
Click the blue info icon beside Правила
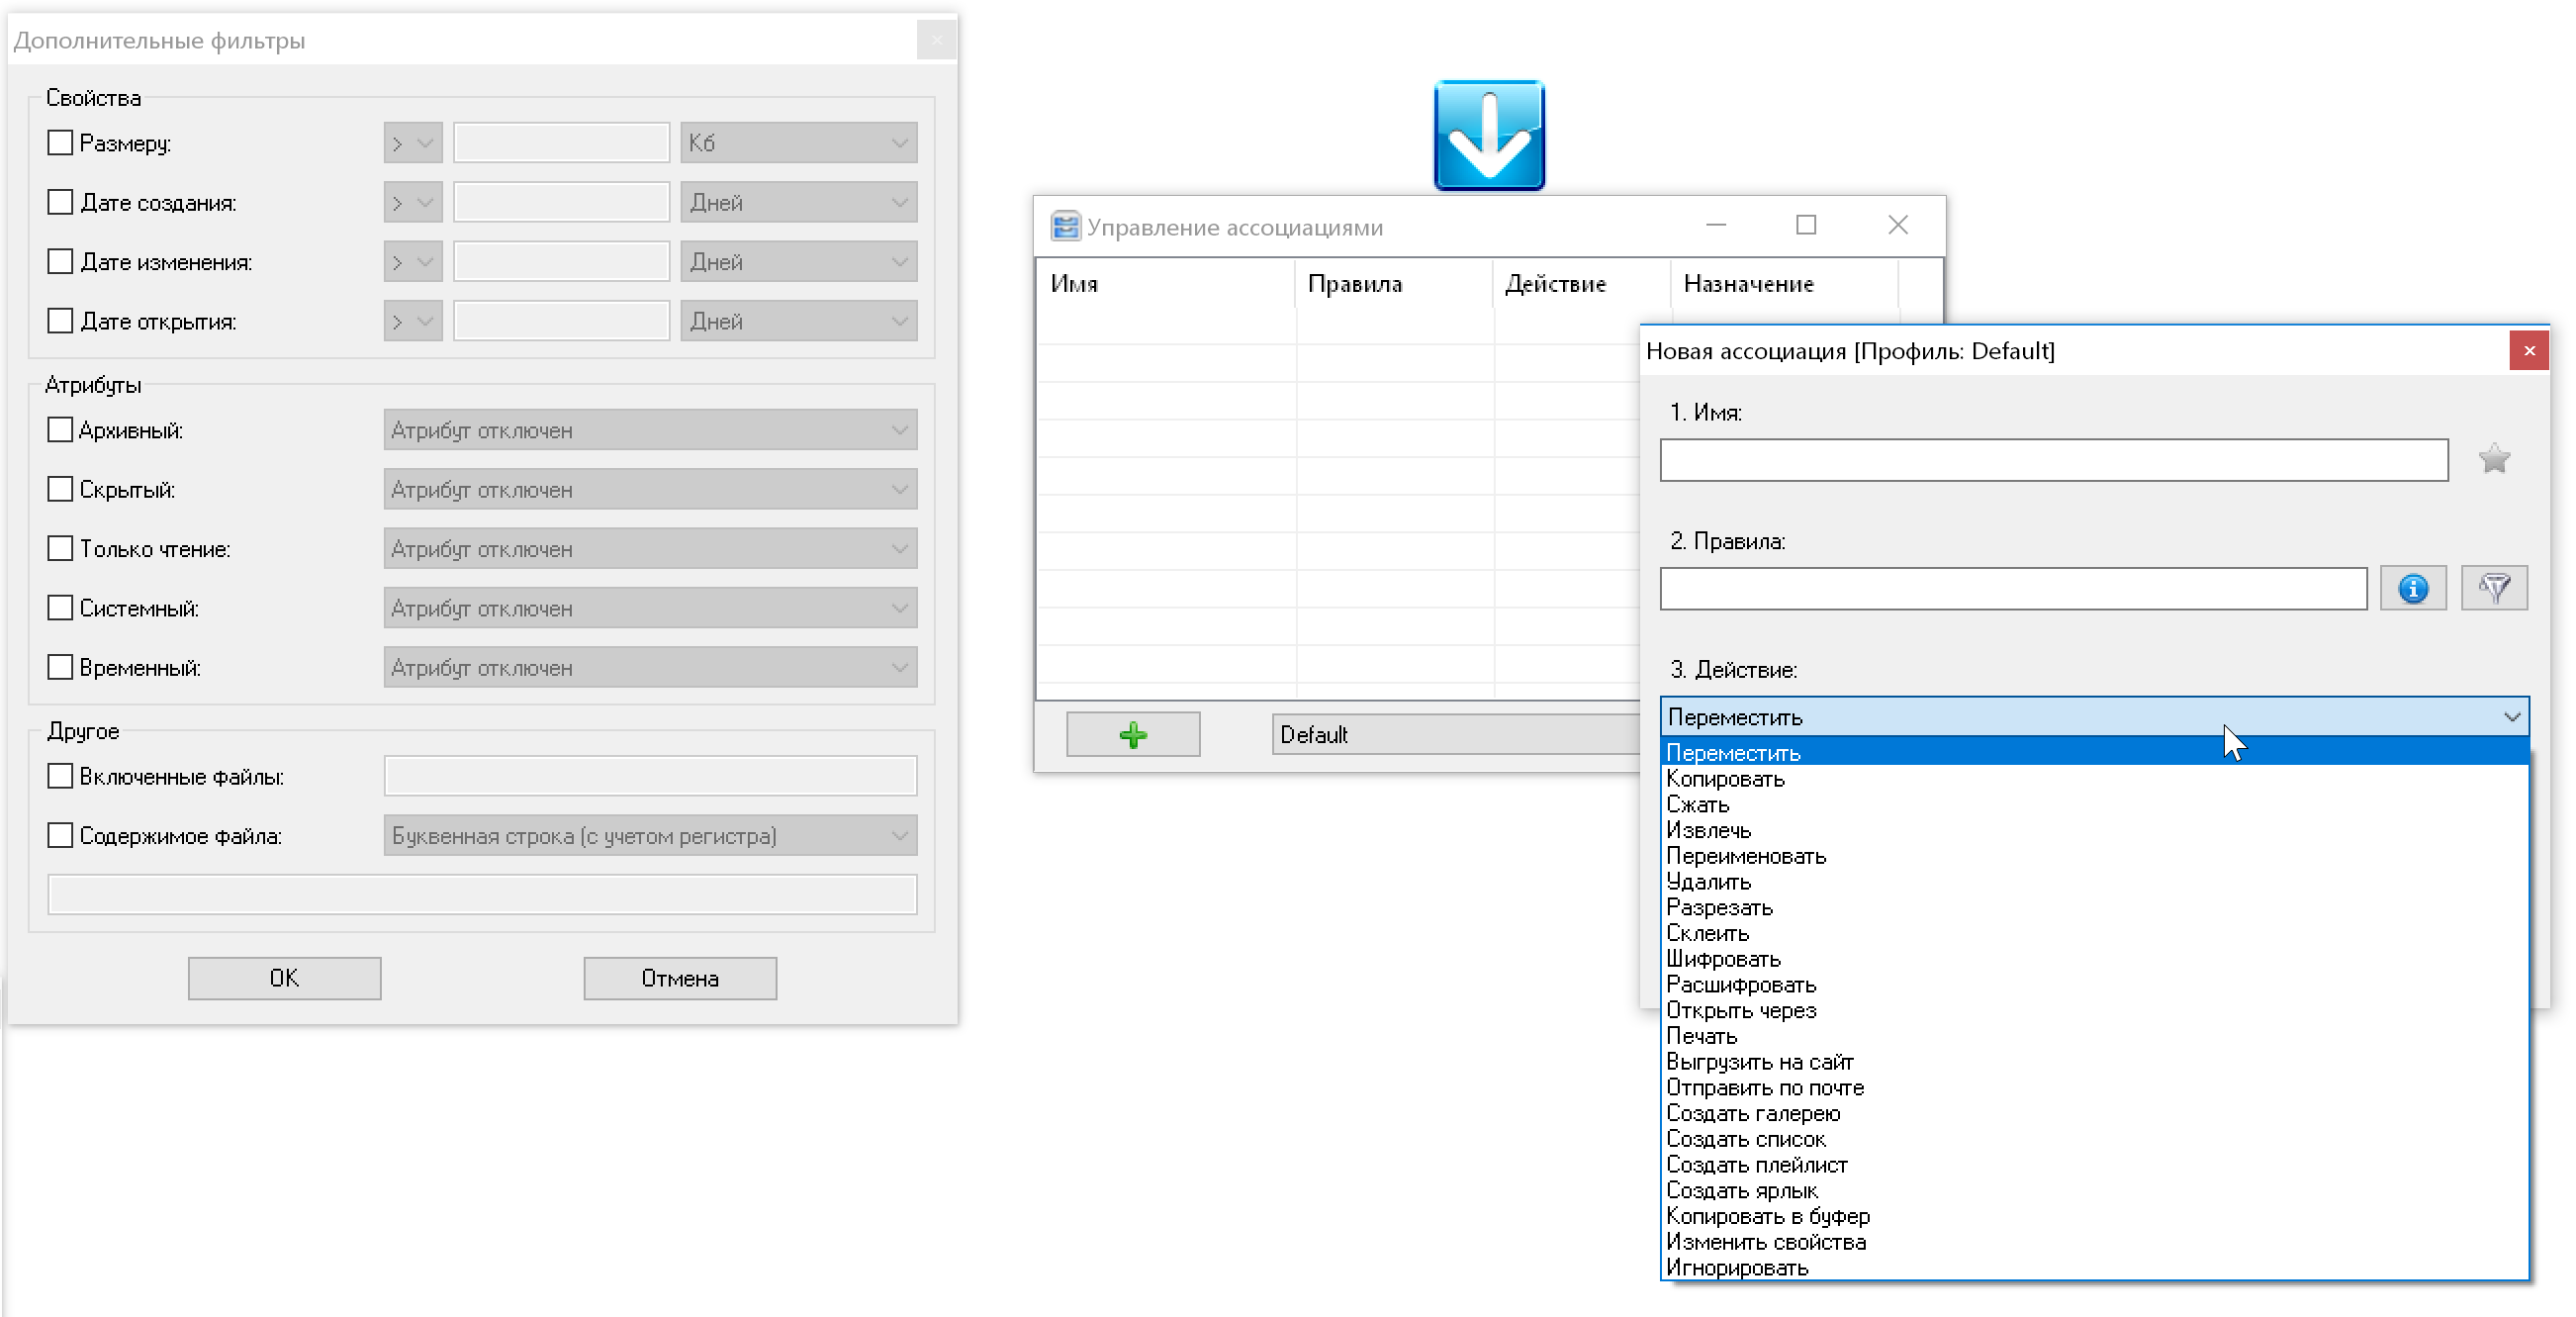pyautogui.click(x=2412, y=588)
